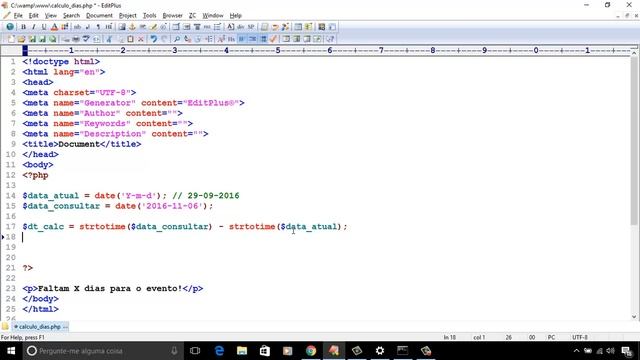Open the color palette icon in HTML toolbar
The height and width of the screenshot is (360, 640).
point(65,27)
